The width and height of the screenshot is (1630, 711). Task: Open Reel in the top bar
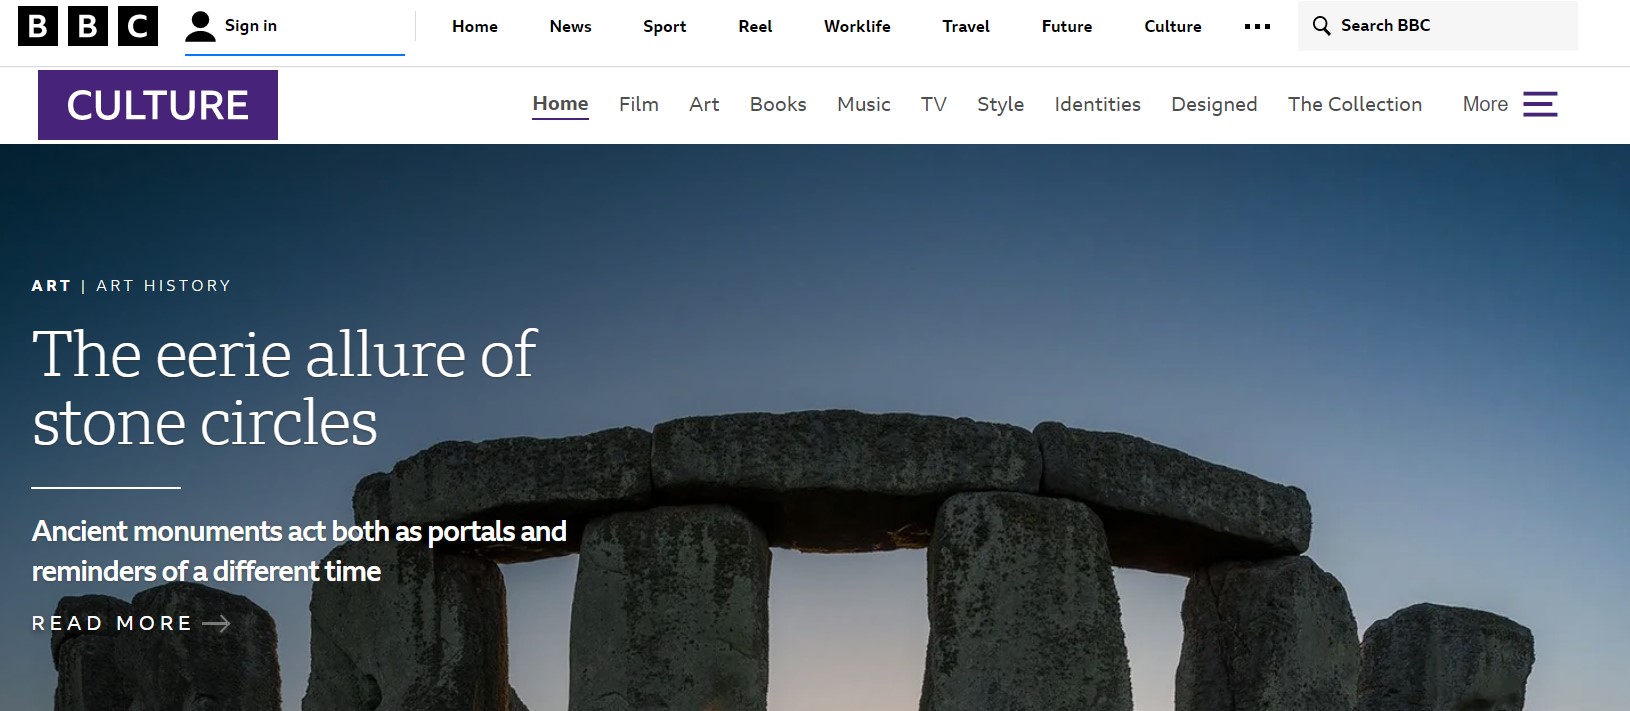click(755, 26)
